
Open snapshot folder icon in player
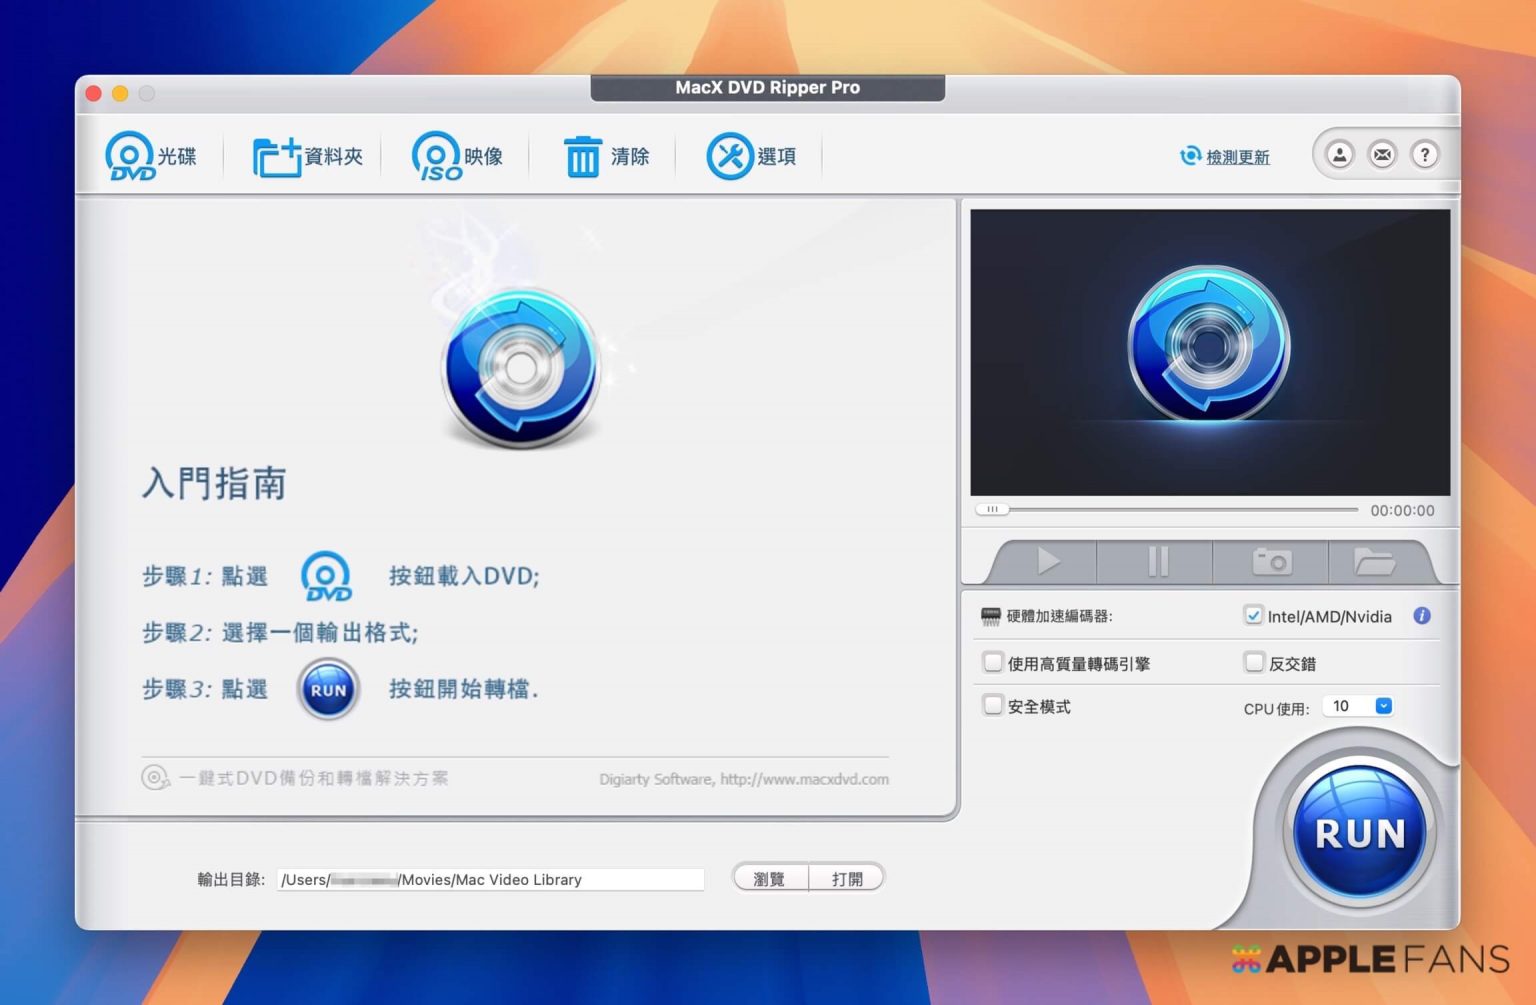click(1374, 562)
